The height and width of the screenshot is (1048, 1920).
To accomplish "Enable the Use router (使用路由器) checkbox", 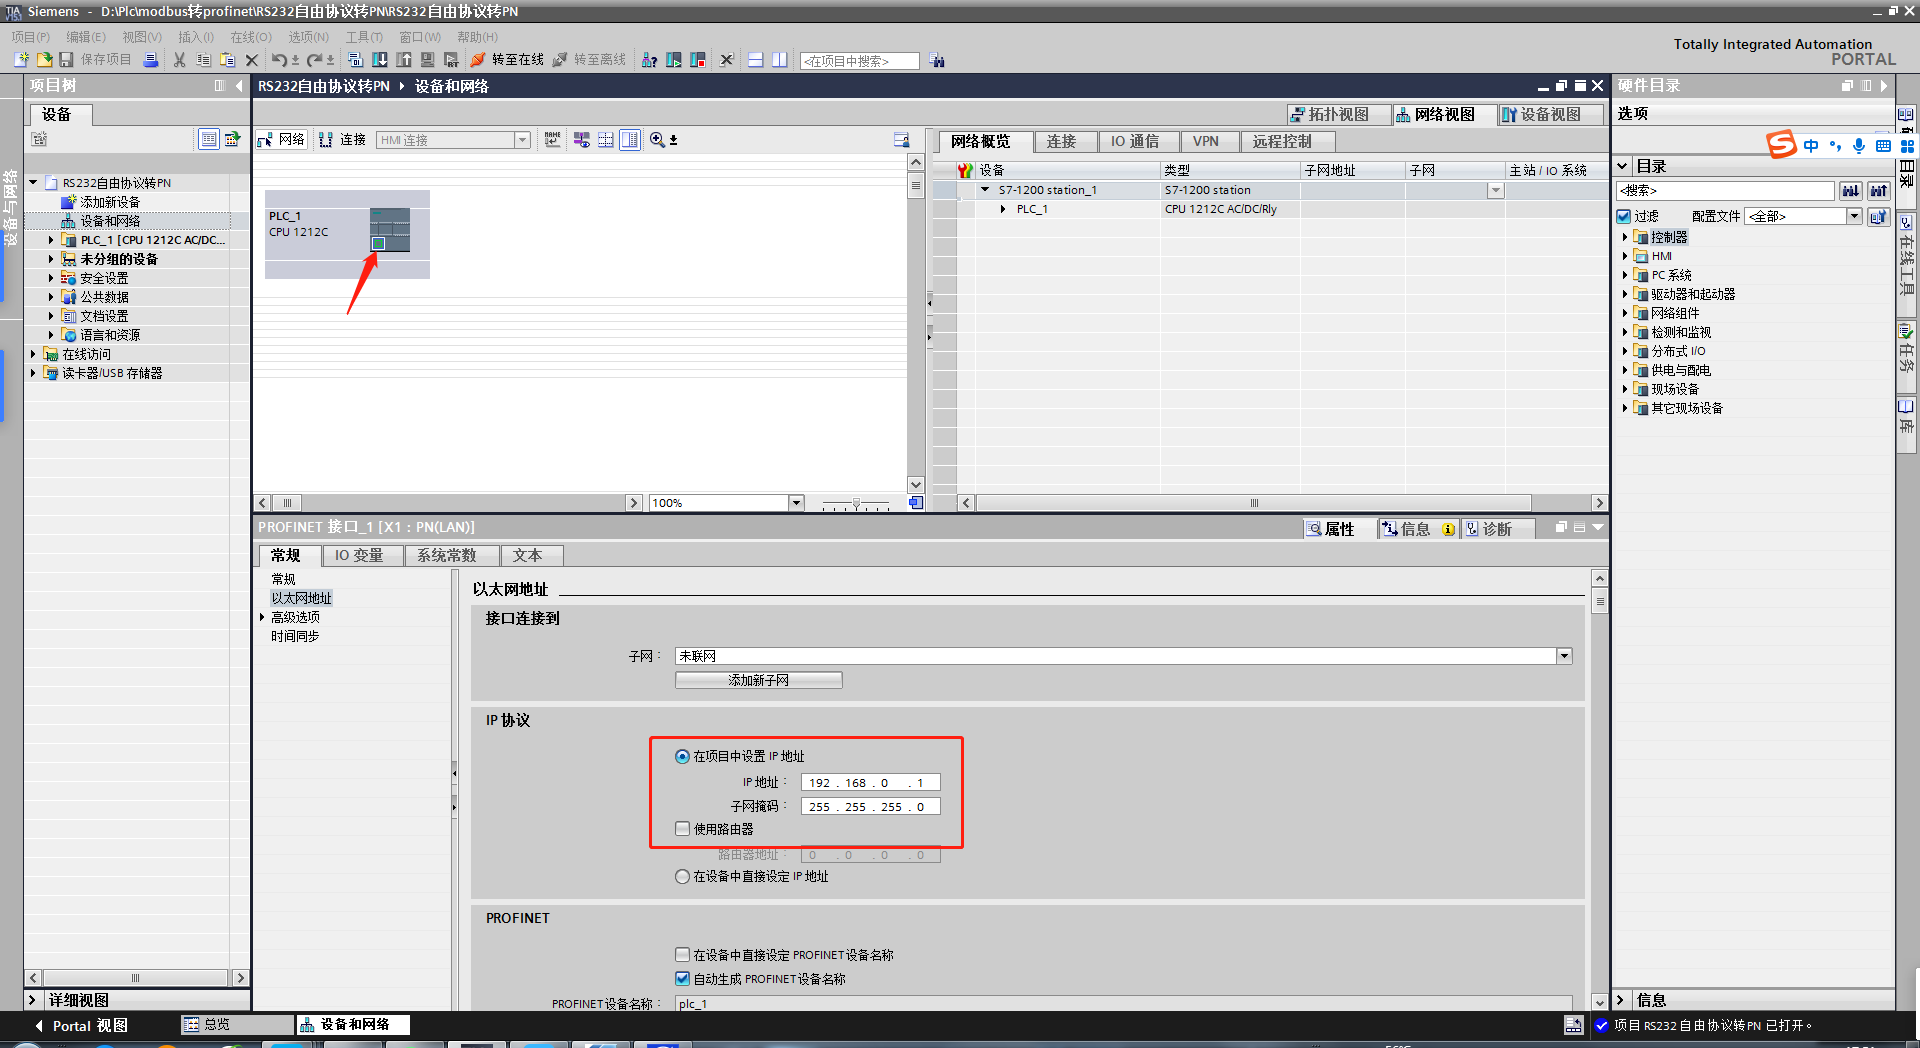I will 682,829.
